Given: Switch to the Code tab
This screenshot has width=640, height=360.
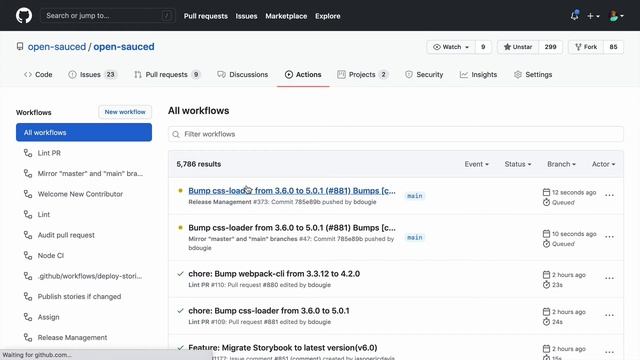Looking at the screenshot, I should coord(38,75).
